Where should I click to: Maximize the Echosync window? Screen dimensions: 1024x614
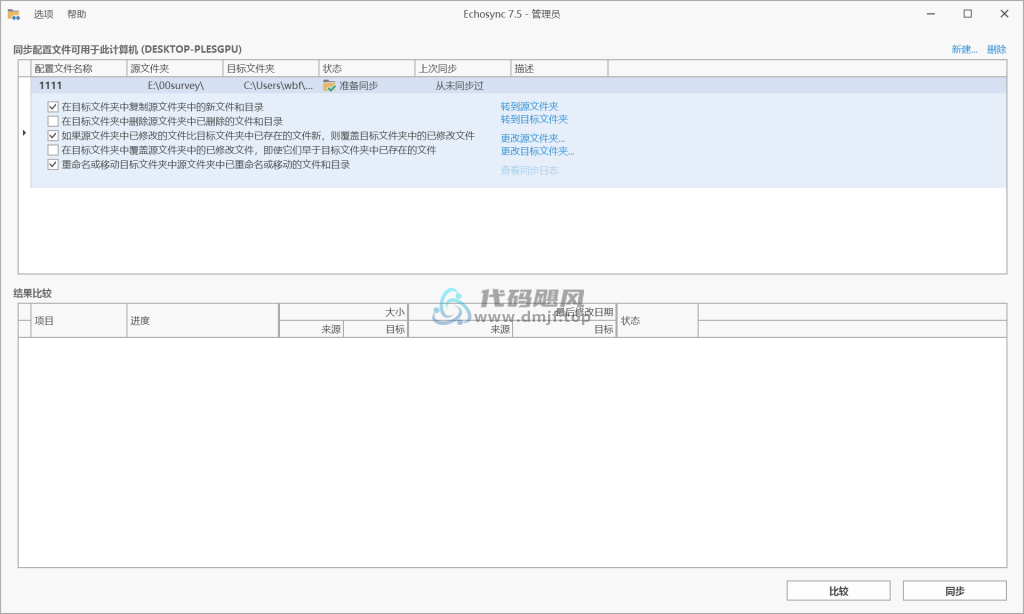click(968, 14)
